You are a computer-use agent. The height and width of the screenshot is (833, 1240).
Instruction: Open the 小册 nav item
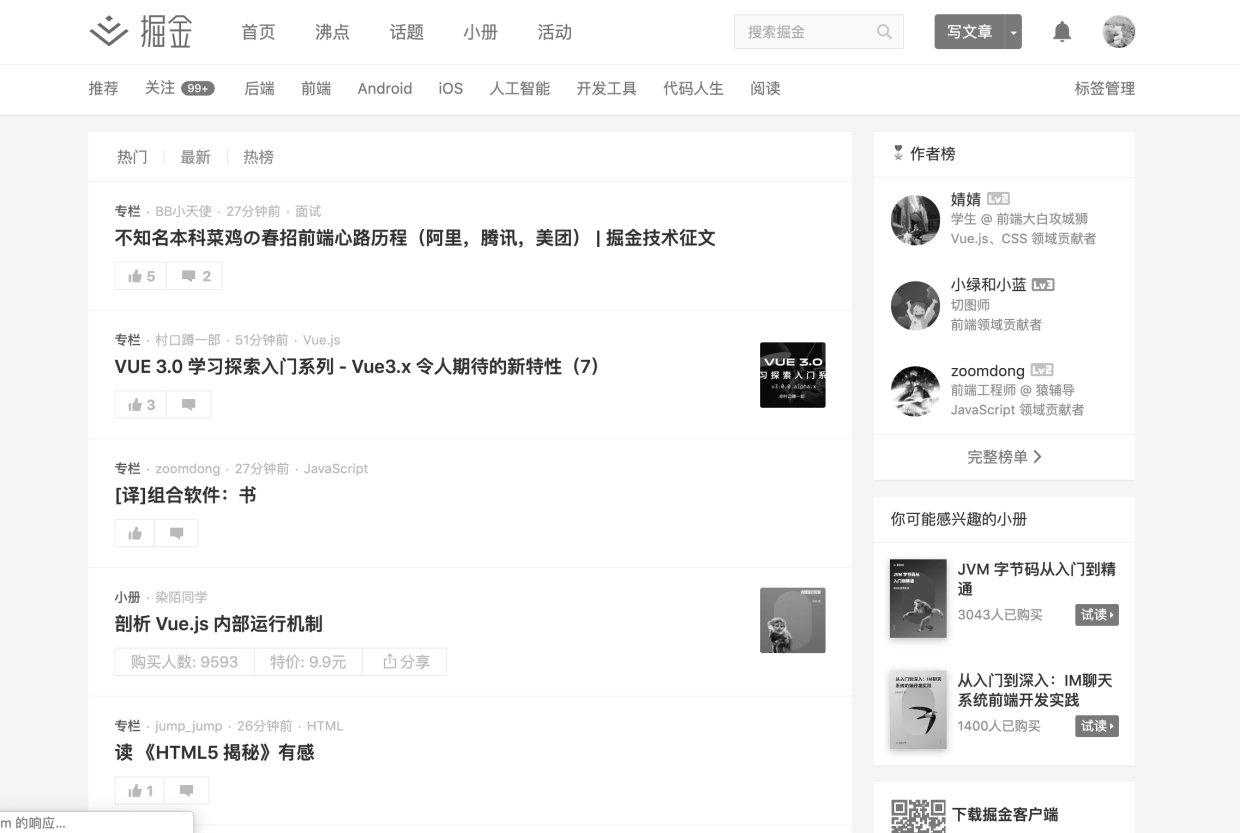pos(480,32)
